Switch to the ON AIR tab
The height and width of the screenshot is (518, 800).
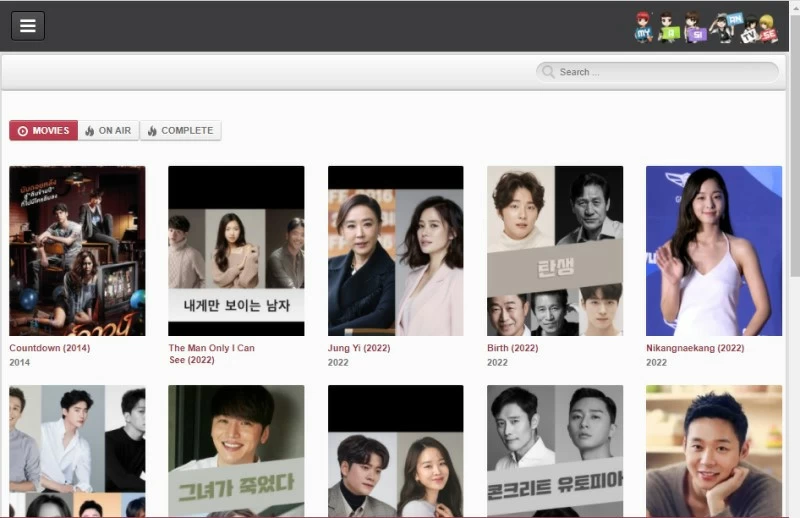[108, 131]
